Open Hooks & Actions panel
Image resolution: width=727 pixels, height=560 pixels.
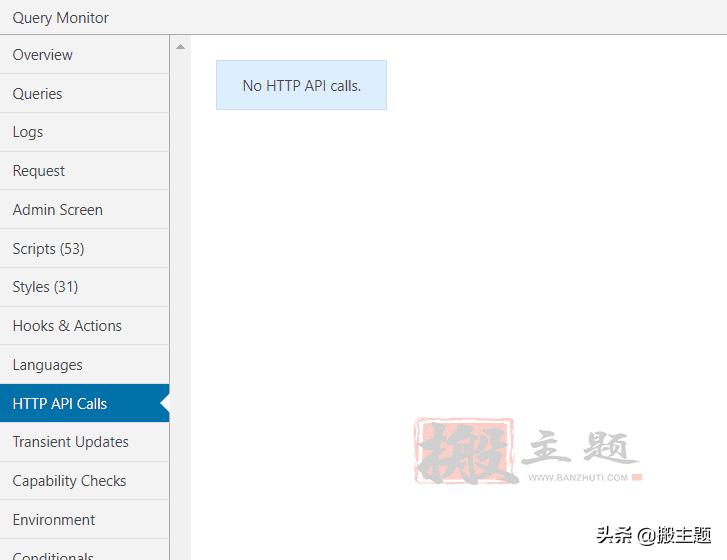pos(67,326)
